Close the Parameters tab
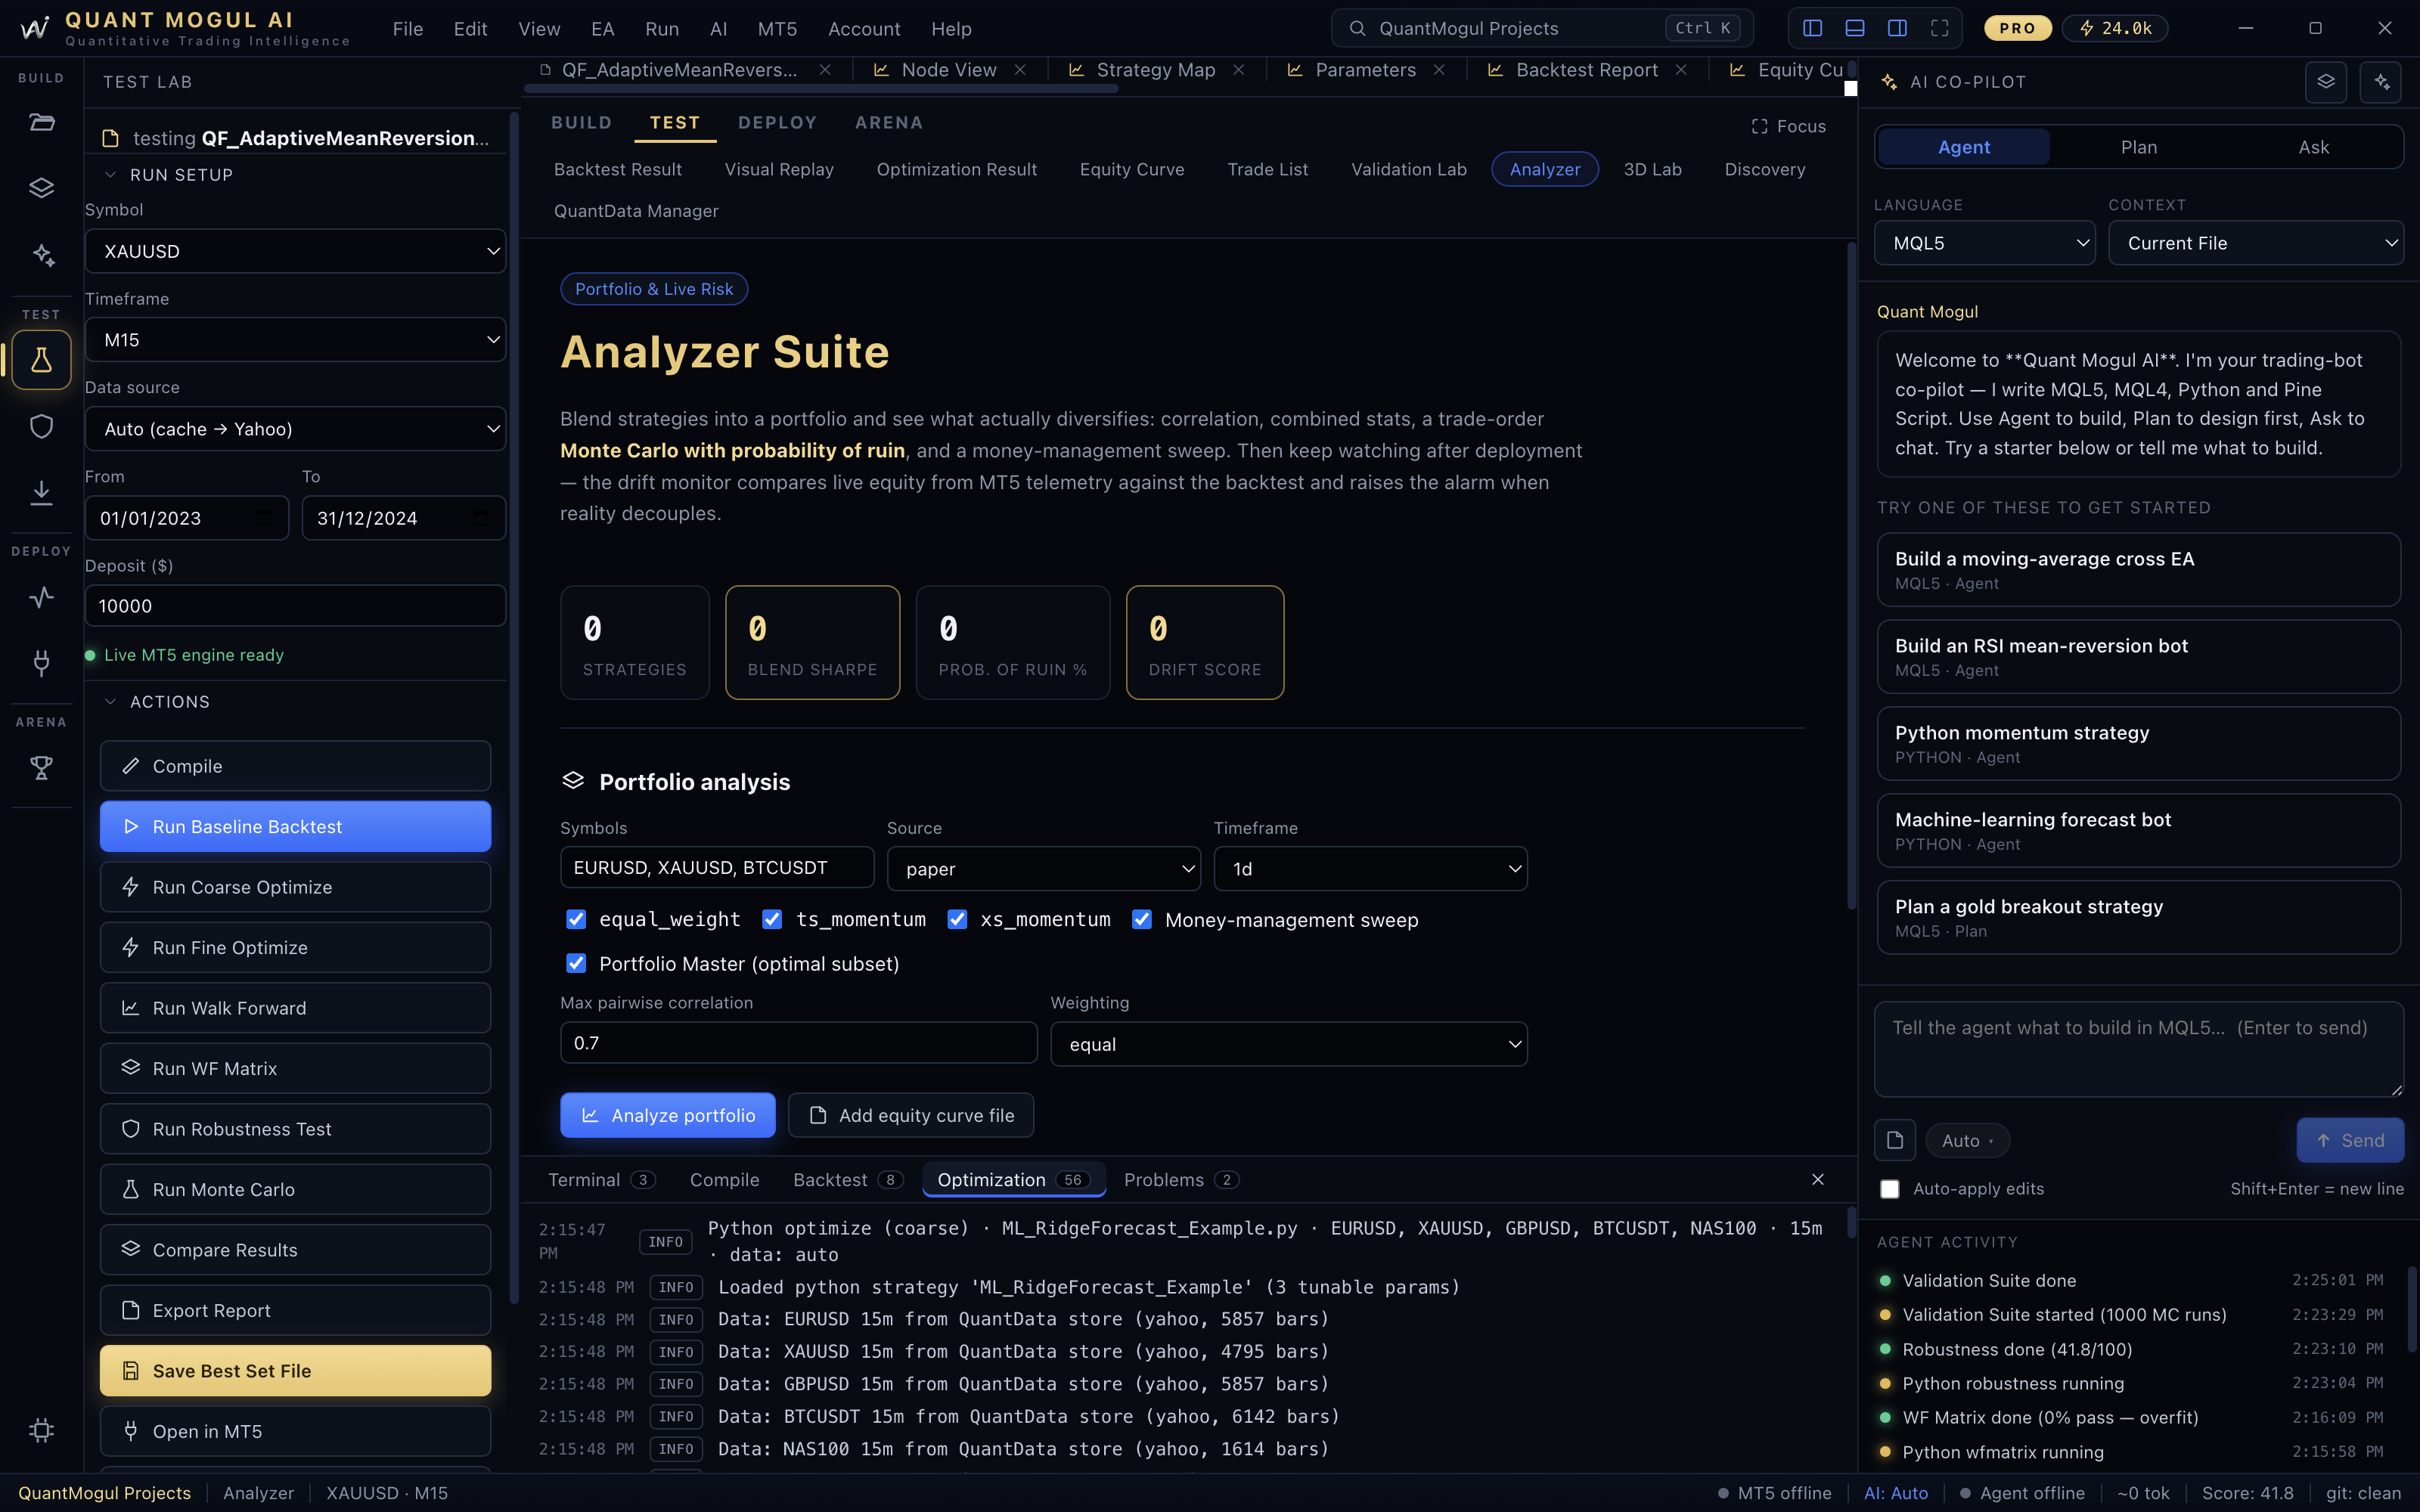 (1439, 70)
